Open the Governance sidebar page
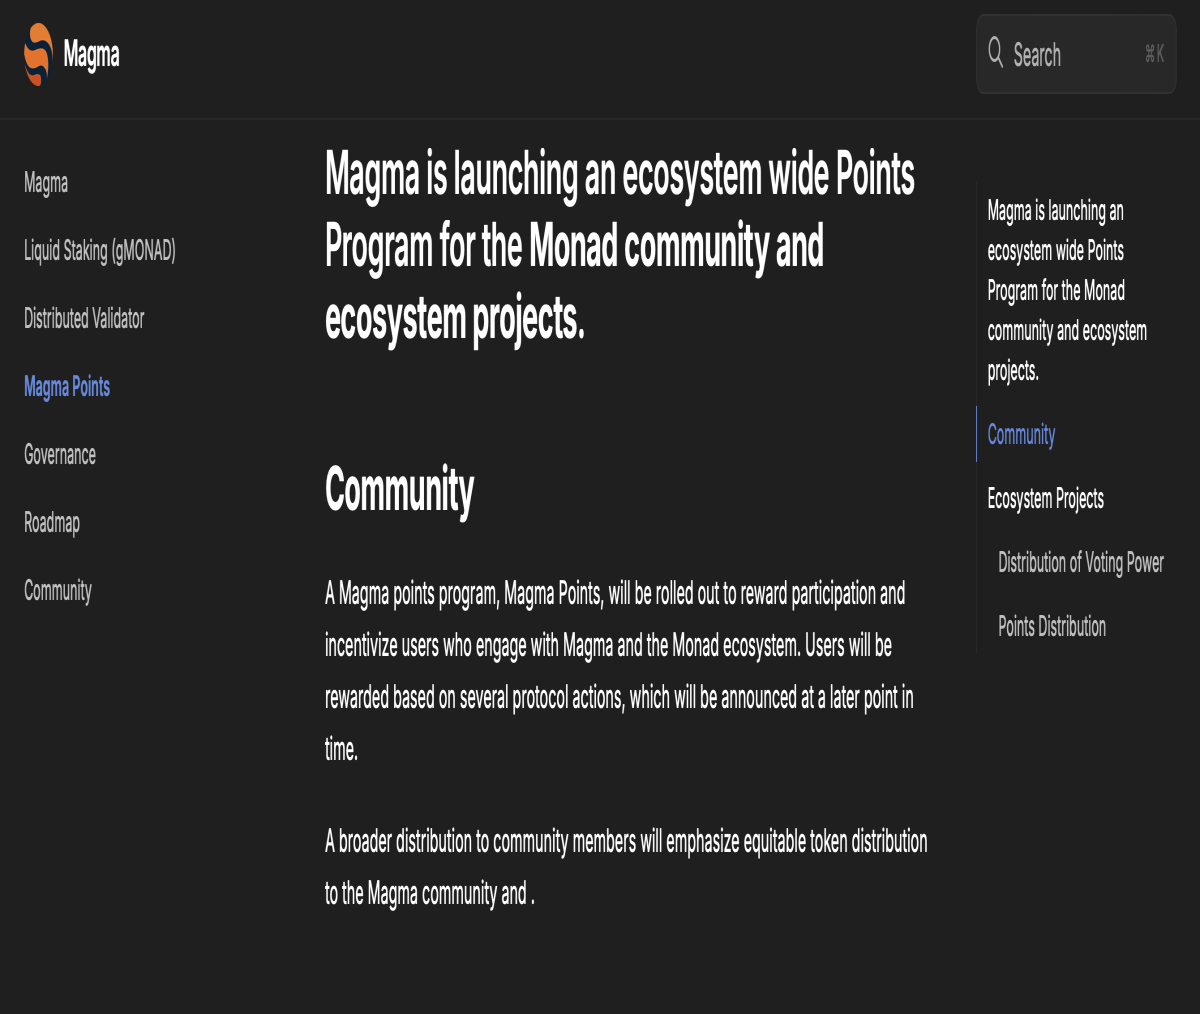1200x1014 pixels. pos(60,455)
